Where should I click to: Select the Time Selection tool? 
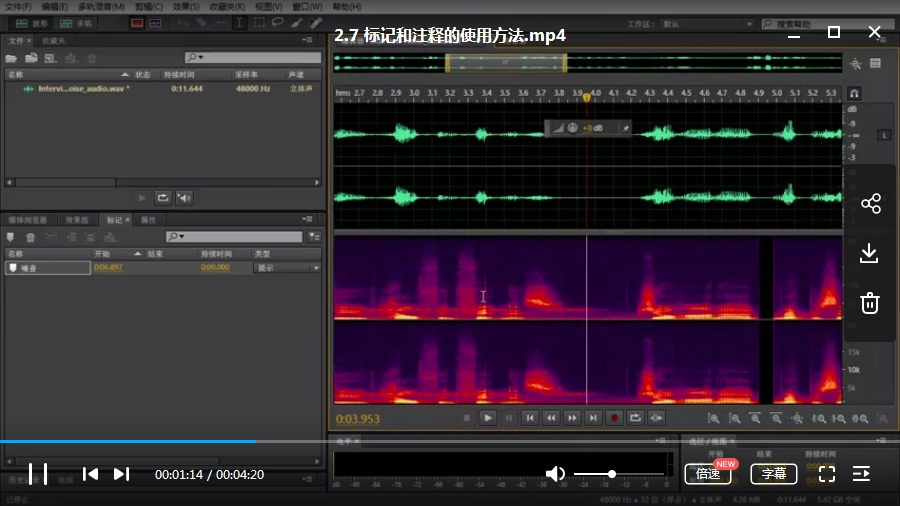pyautogui.click(x=239, y=23)
